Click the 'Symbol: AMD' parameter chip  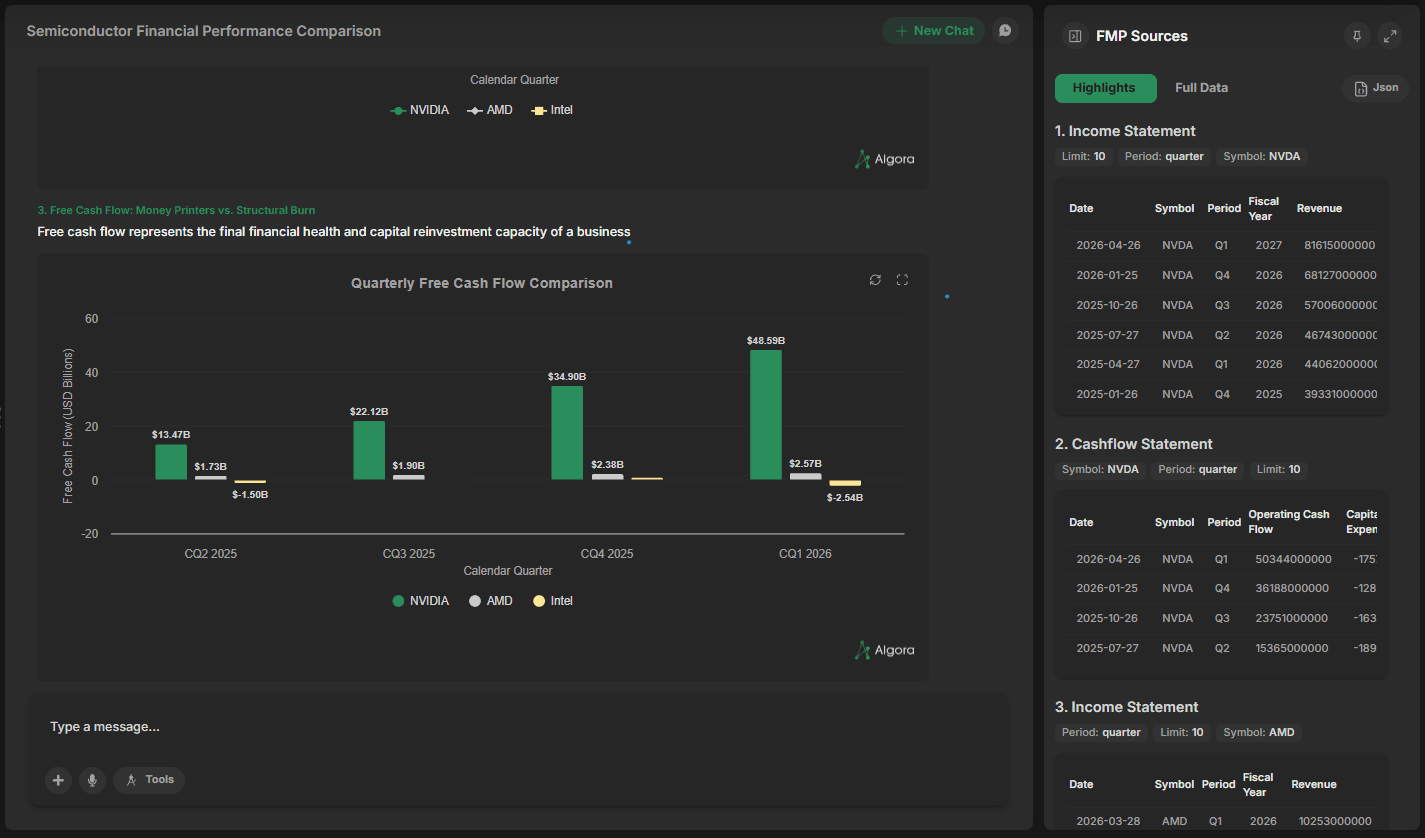coord(1259,733)
